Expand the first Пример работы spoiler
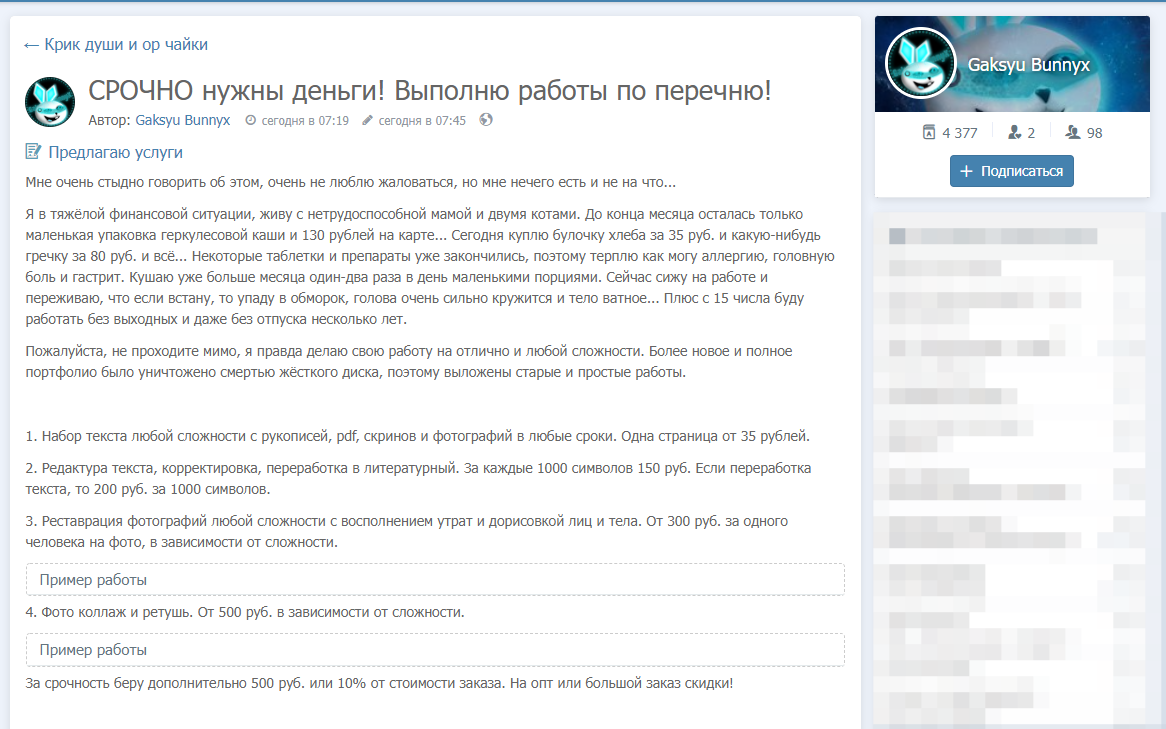 point(435,579)
